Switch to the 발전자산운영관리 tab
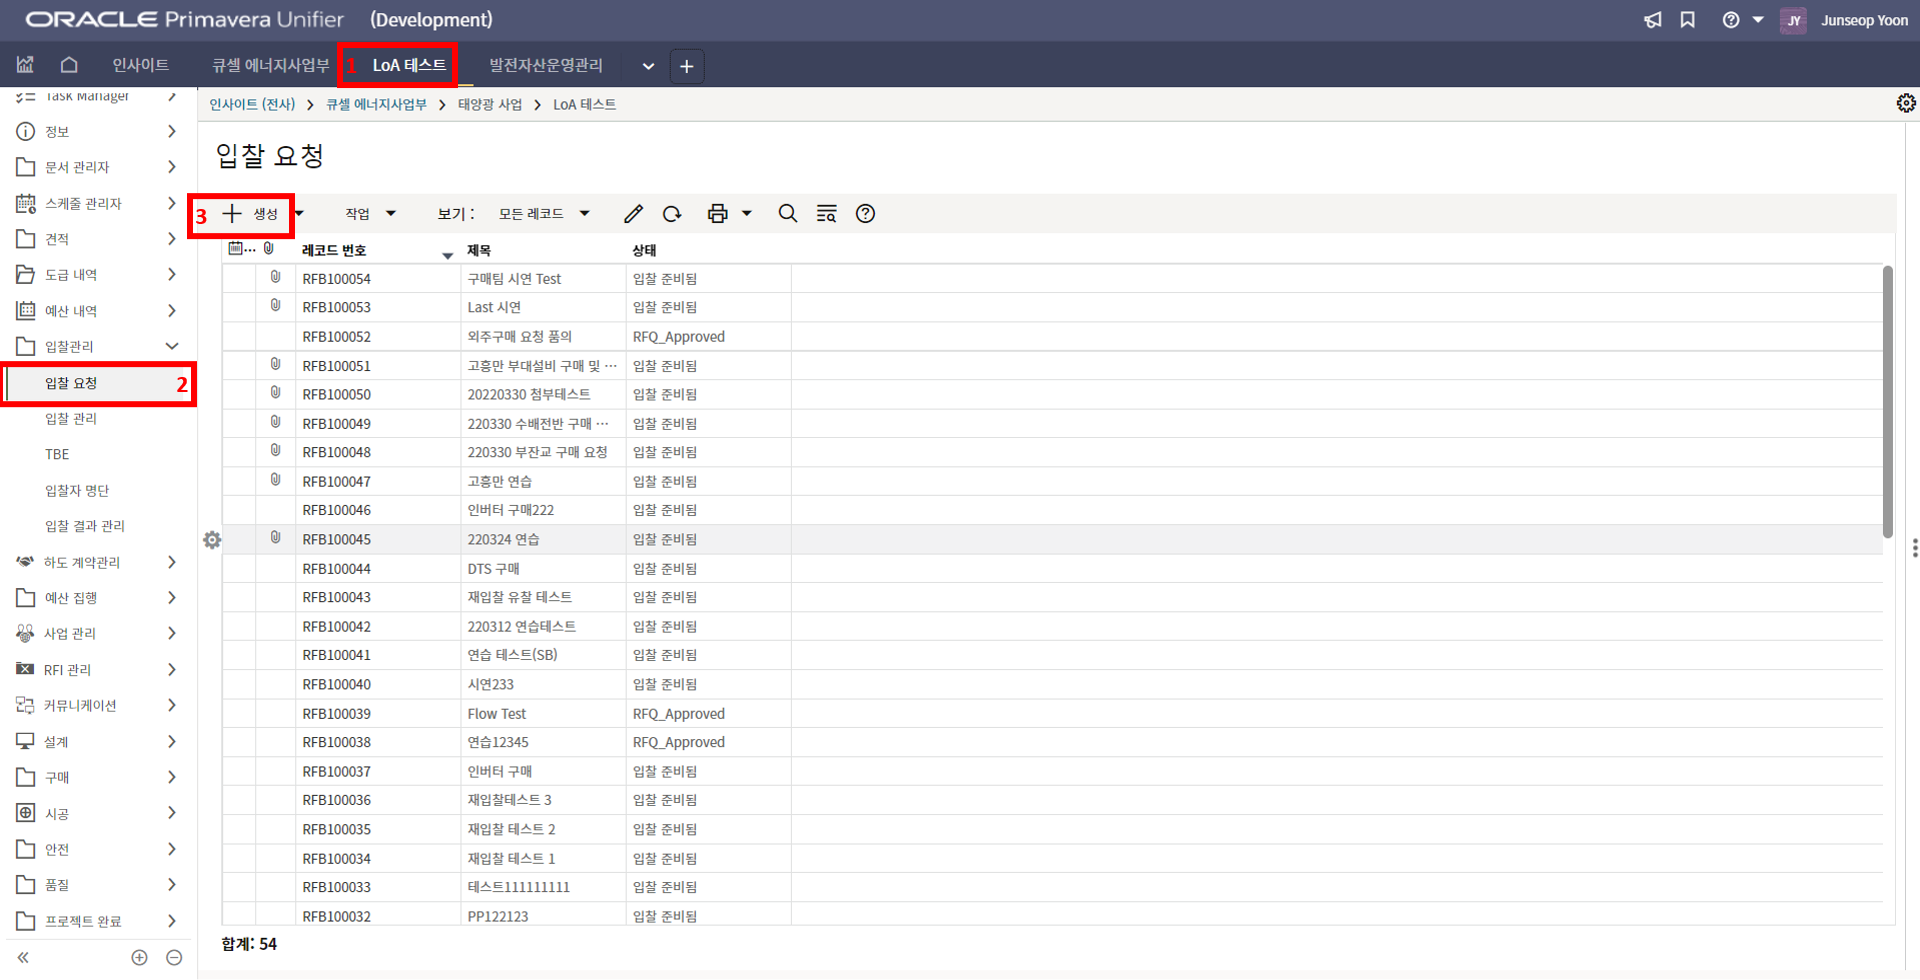 pos(545,65)
